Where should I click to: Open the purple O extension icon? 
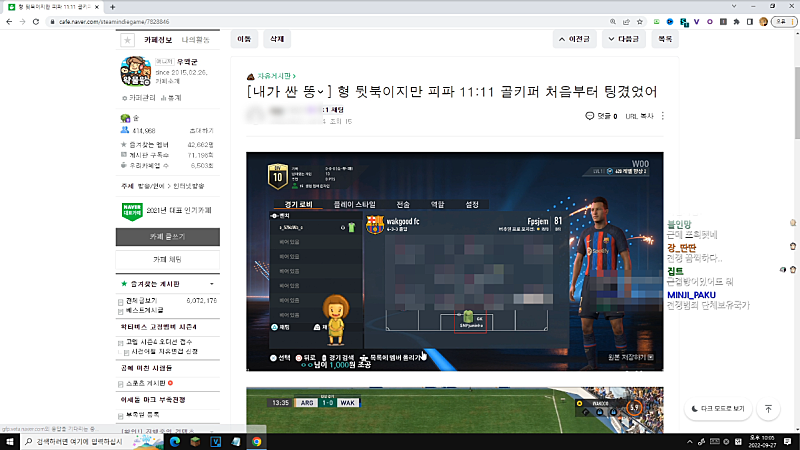(x=710, y=22)
